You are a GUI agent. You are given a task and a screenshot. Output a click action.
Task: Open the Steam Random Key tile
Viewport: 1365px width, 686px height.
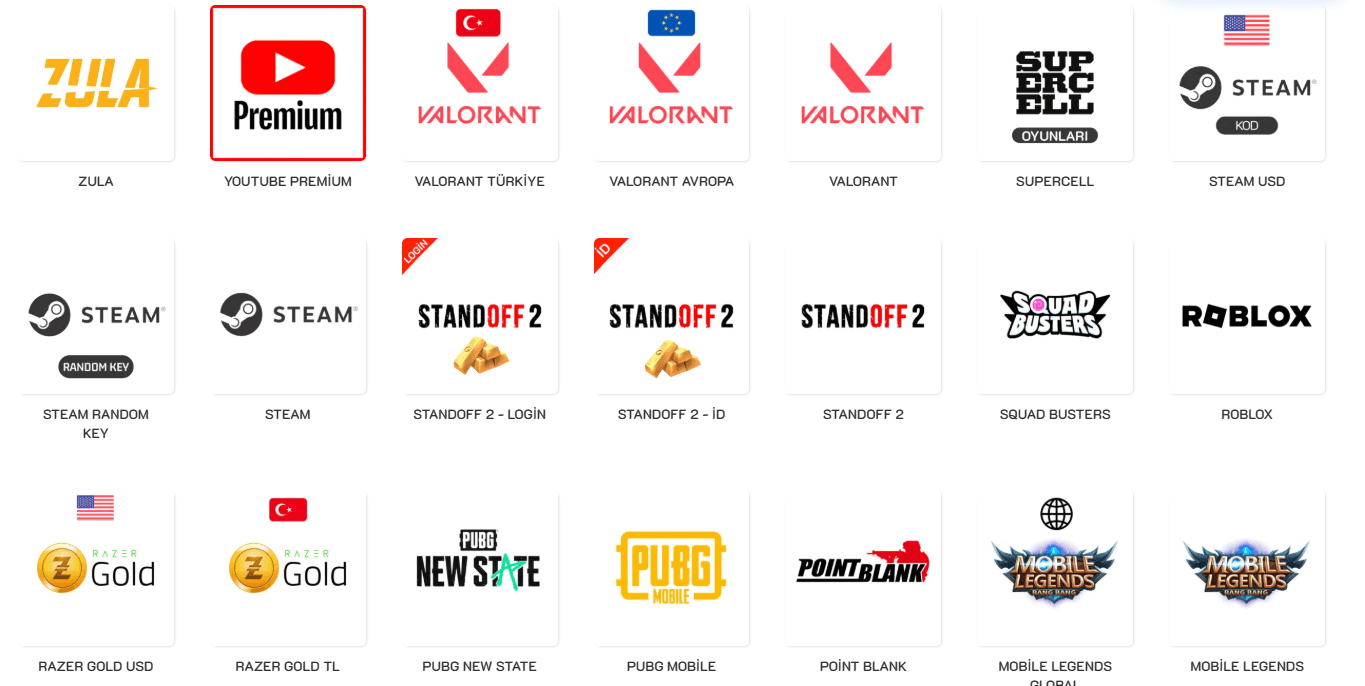click(x=96, y=316)
